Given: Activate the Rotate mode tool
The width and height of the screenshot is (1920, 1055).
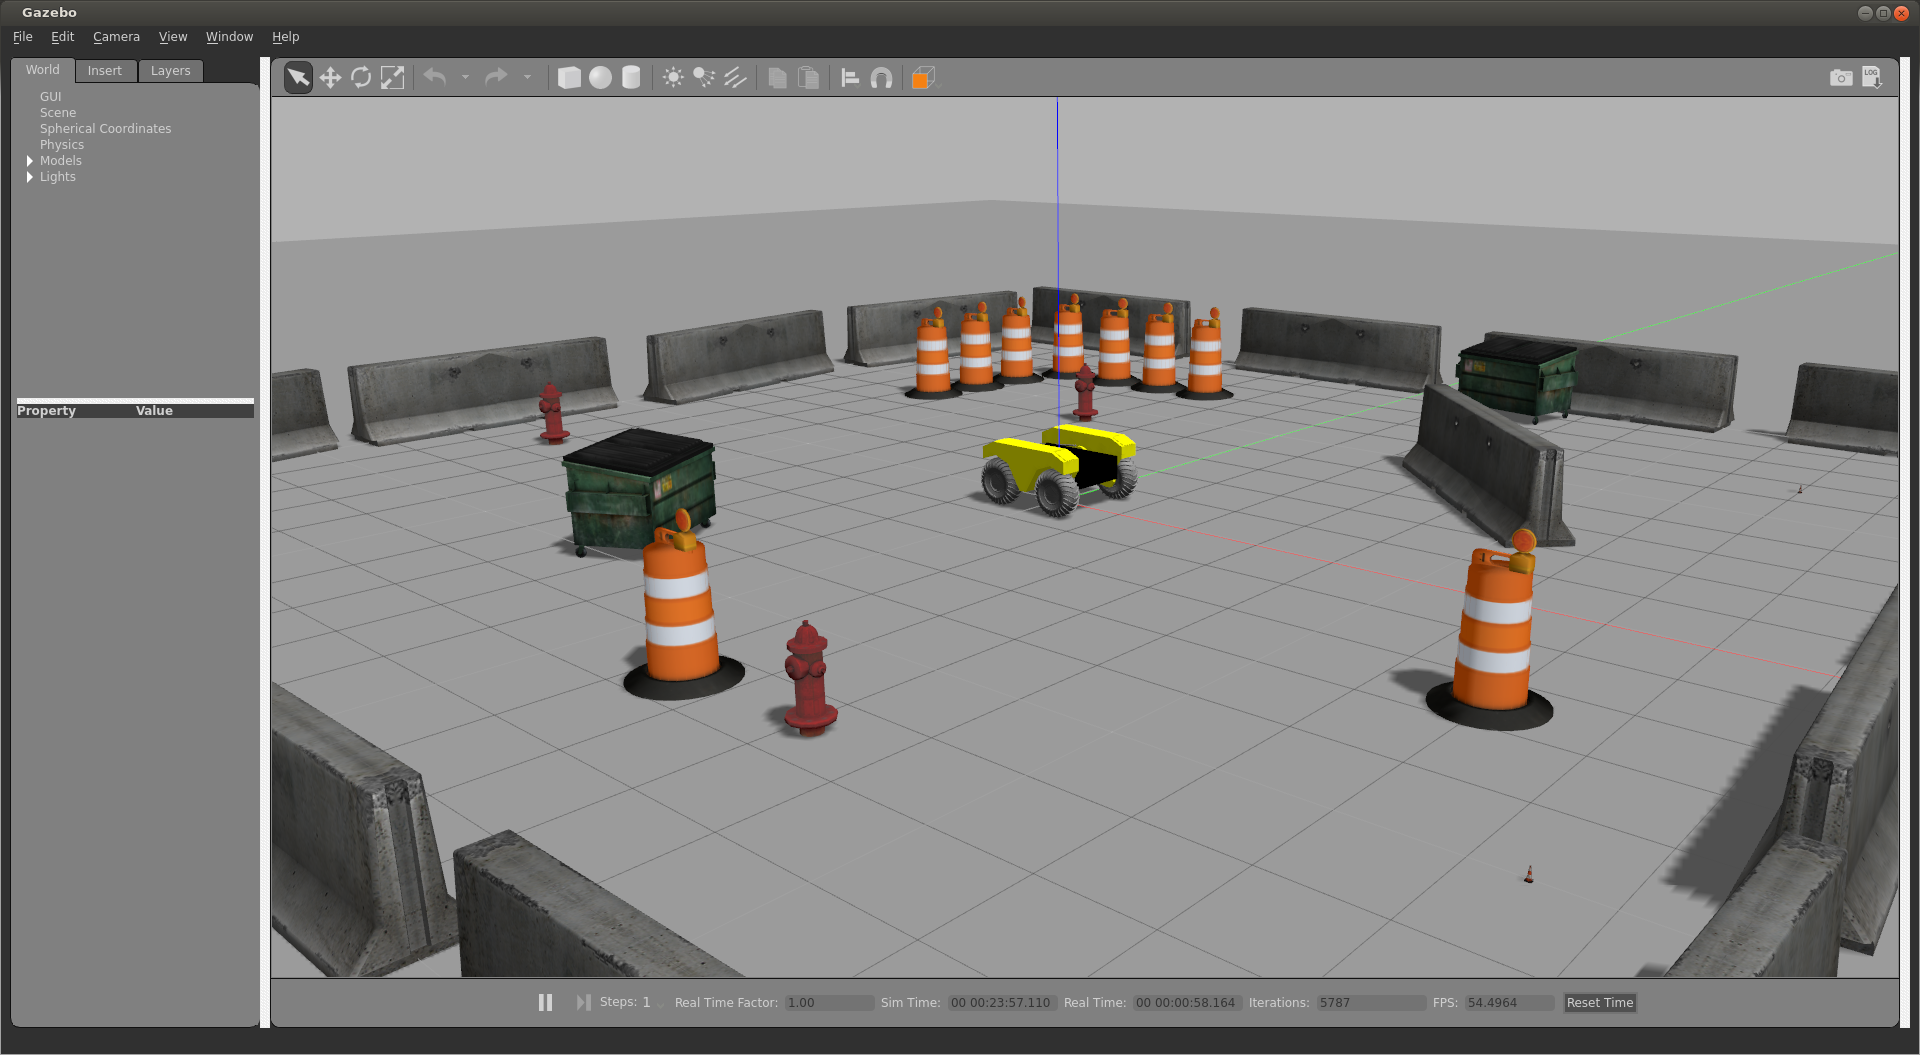Looking at the screenshot, I should pos(361,78).
